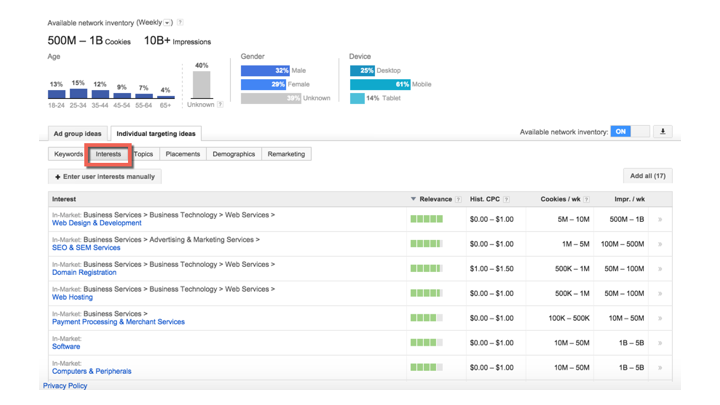This screenshot has height=405, width=720.
Task: Add Web Hosting row via arrow icon
Action: pos(660,294)
